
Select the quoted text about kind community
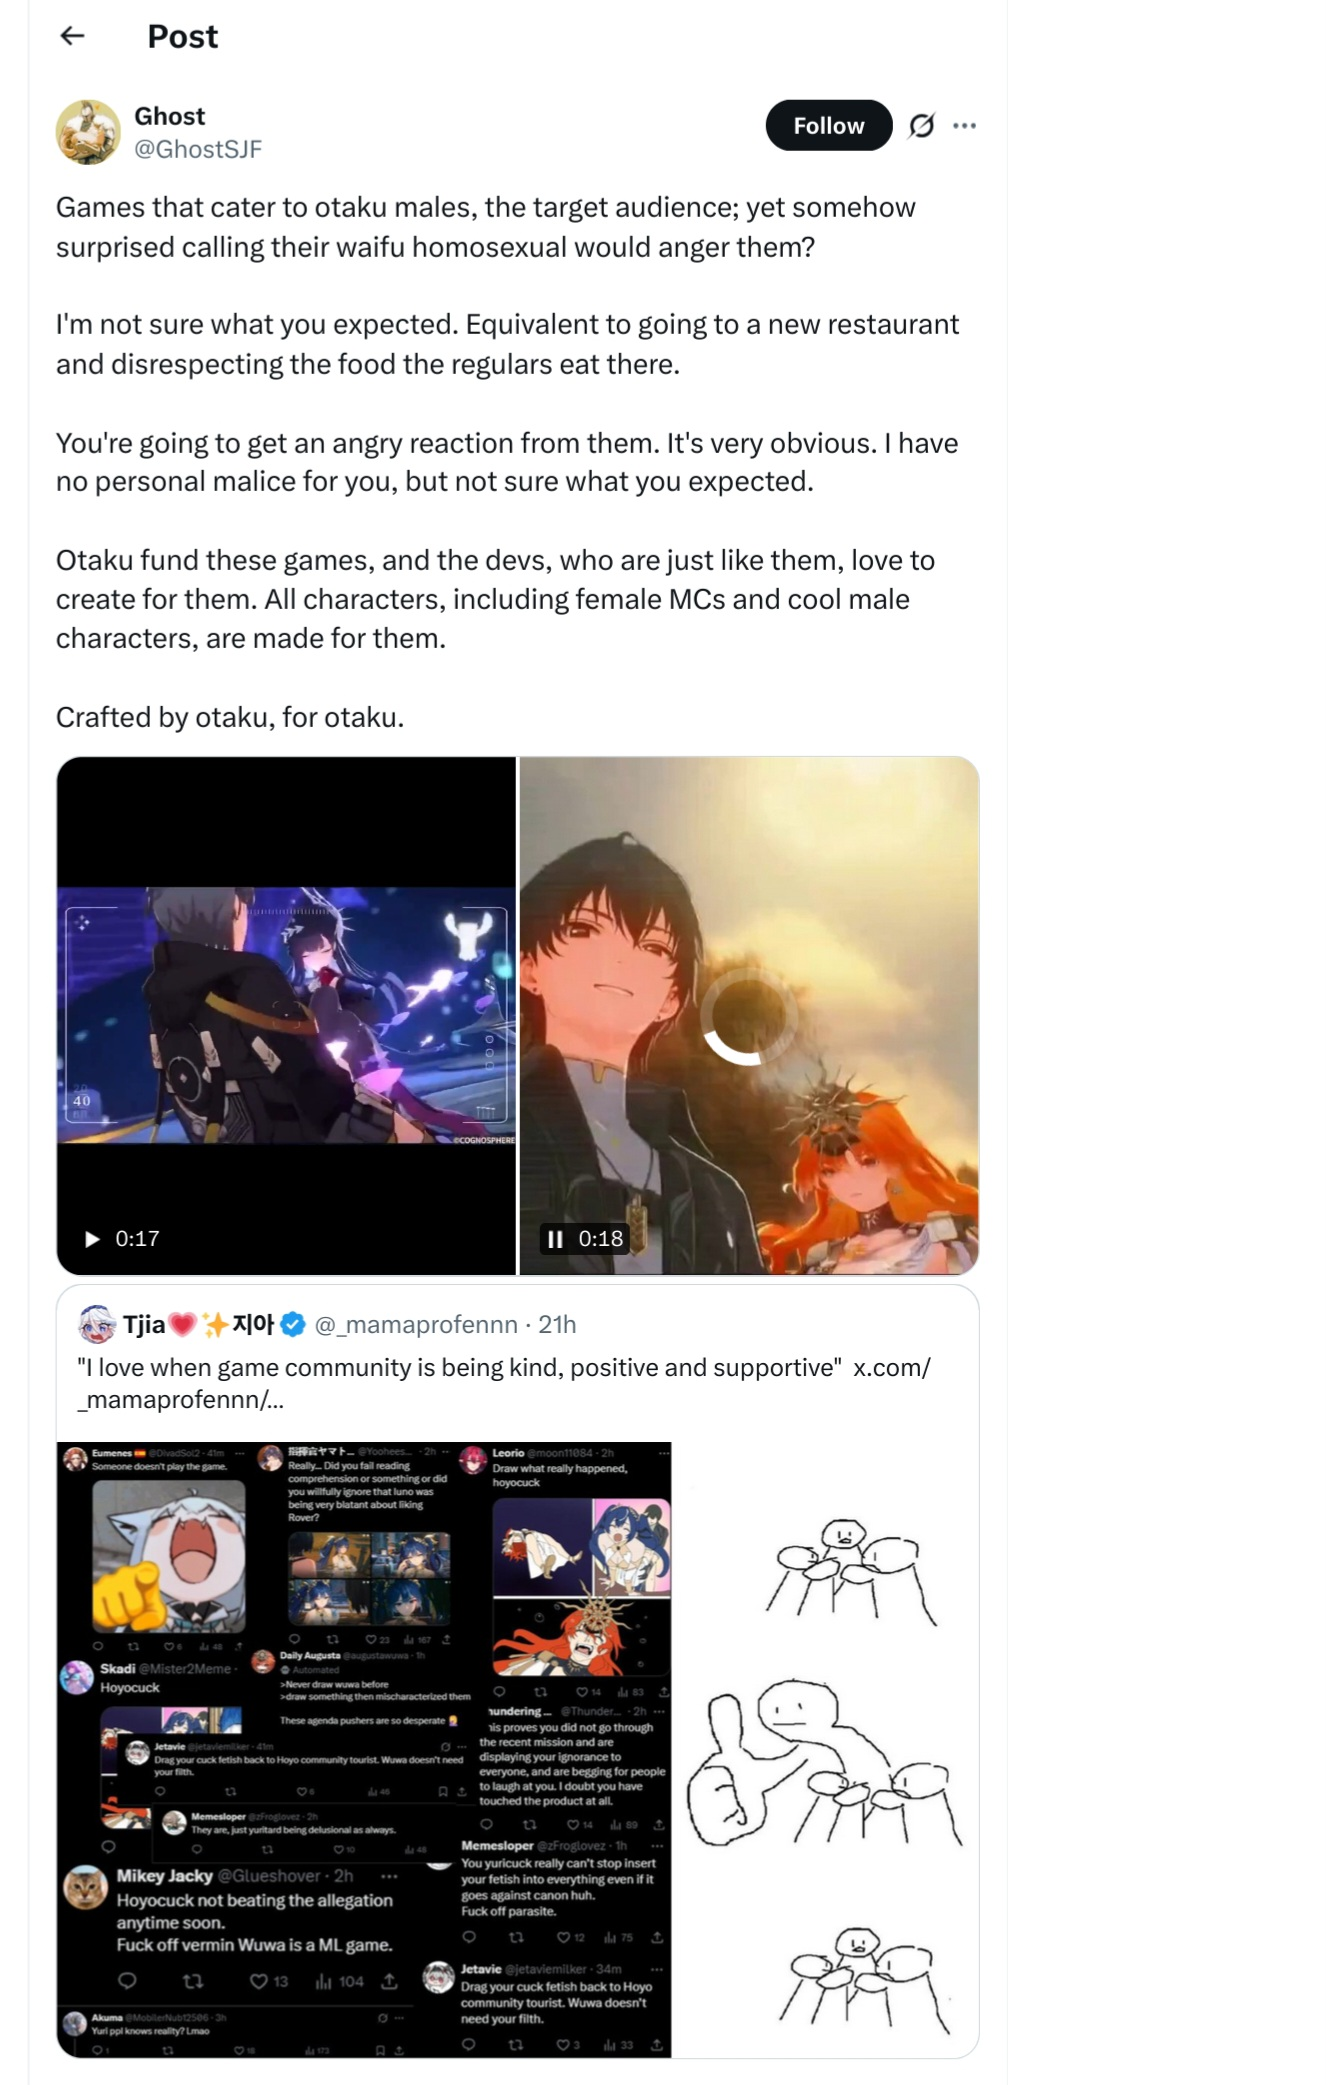pos(459,1367)
